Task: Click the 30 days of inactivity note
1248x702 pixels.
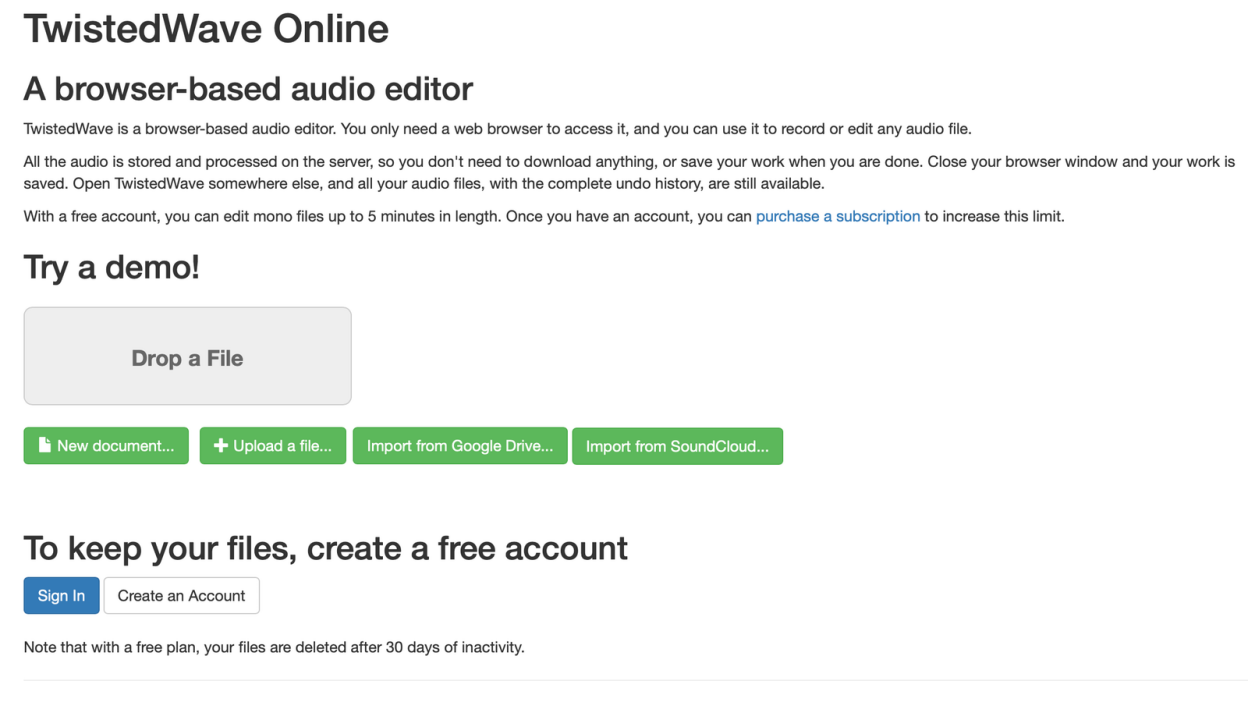Action: click(274, 647)
